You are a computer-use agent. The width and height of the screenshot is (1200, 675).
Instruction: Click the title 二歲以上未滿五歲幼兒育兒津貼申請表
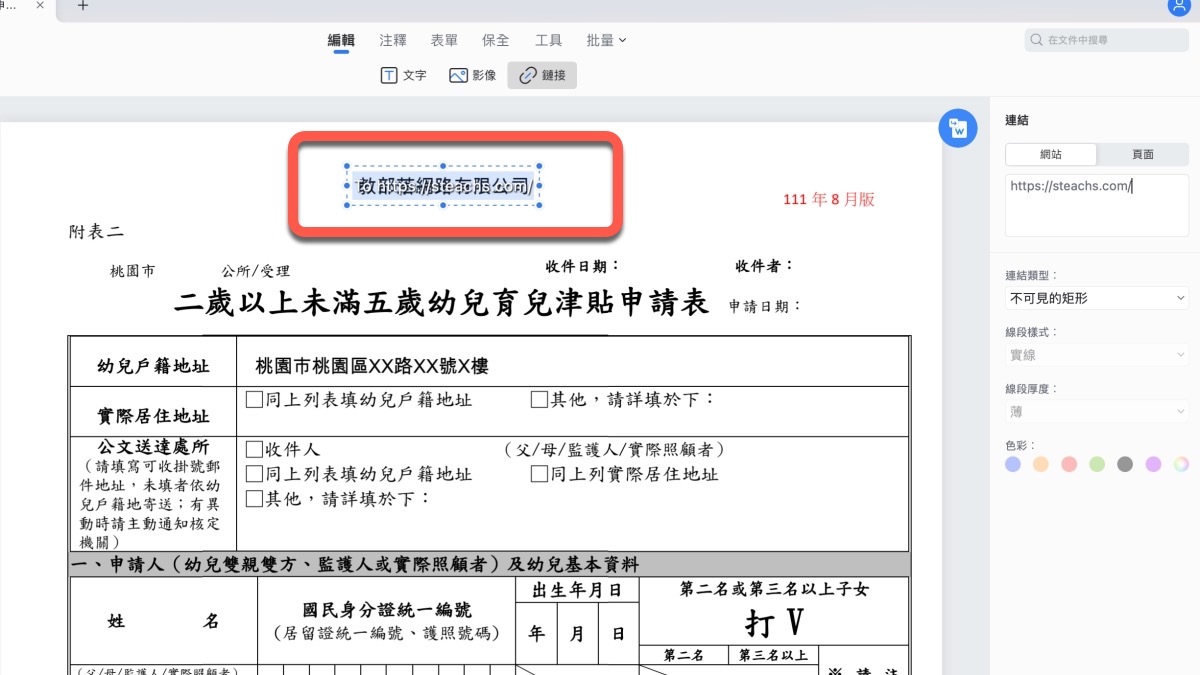(x=441, y=302)
